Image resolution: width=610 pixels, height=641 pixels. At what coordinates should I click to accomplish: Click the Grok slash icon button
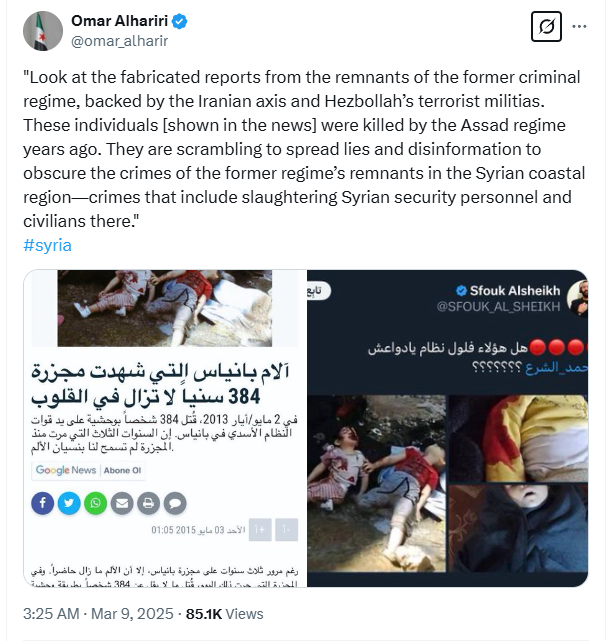click(x=546, y=27)
